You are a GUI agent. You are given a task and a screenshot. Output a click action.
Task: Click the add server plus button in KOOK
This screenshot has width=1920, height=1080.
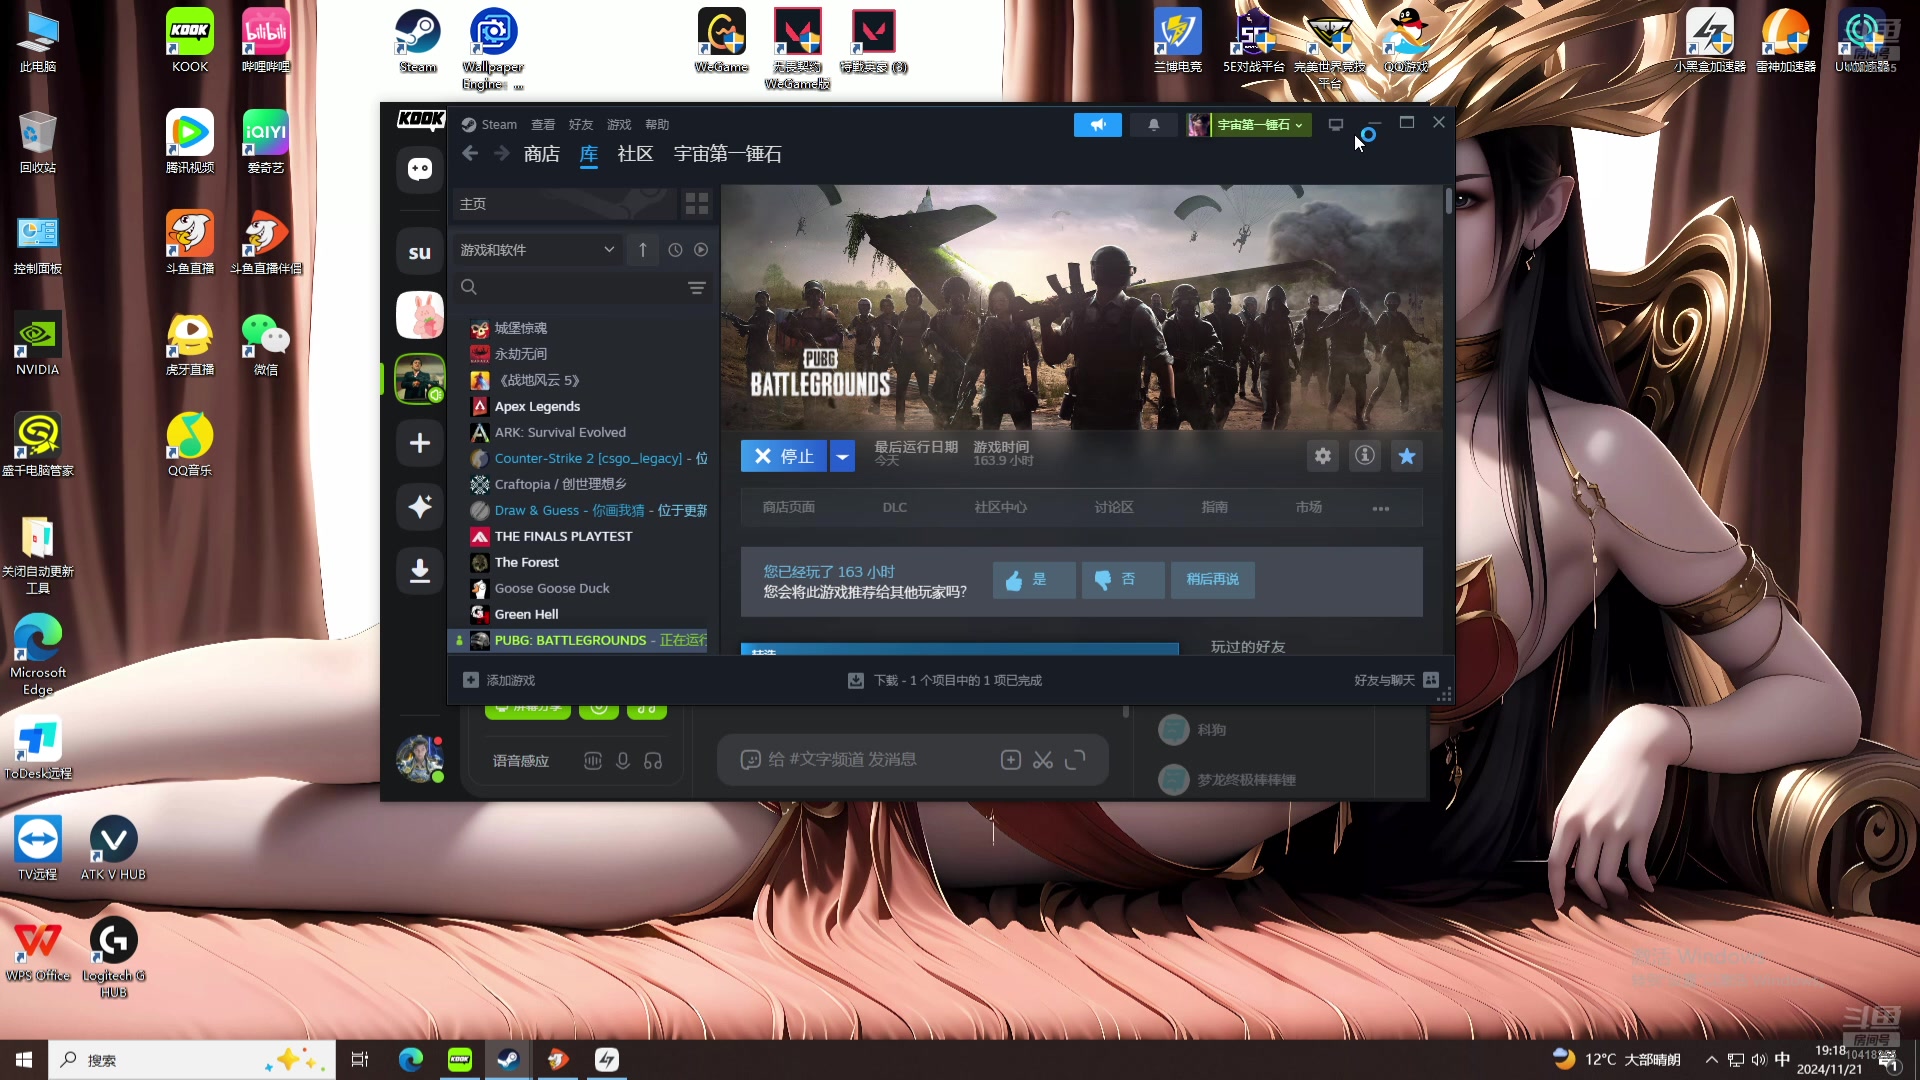point(419,443)
